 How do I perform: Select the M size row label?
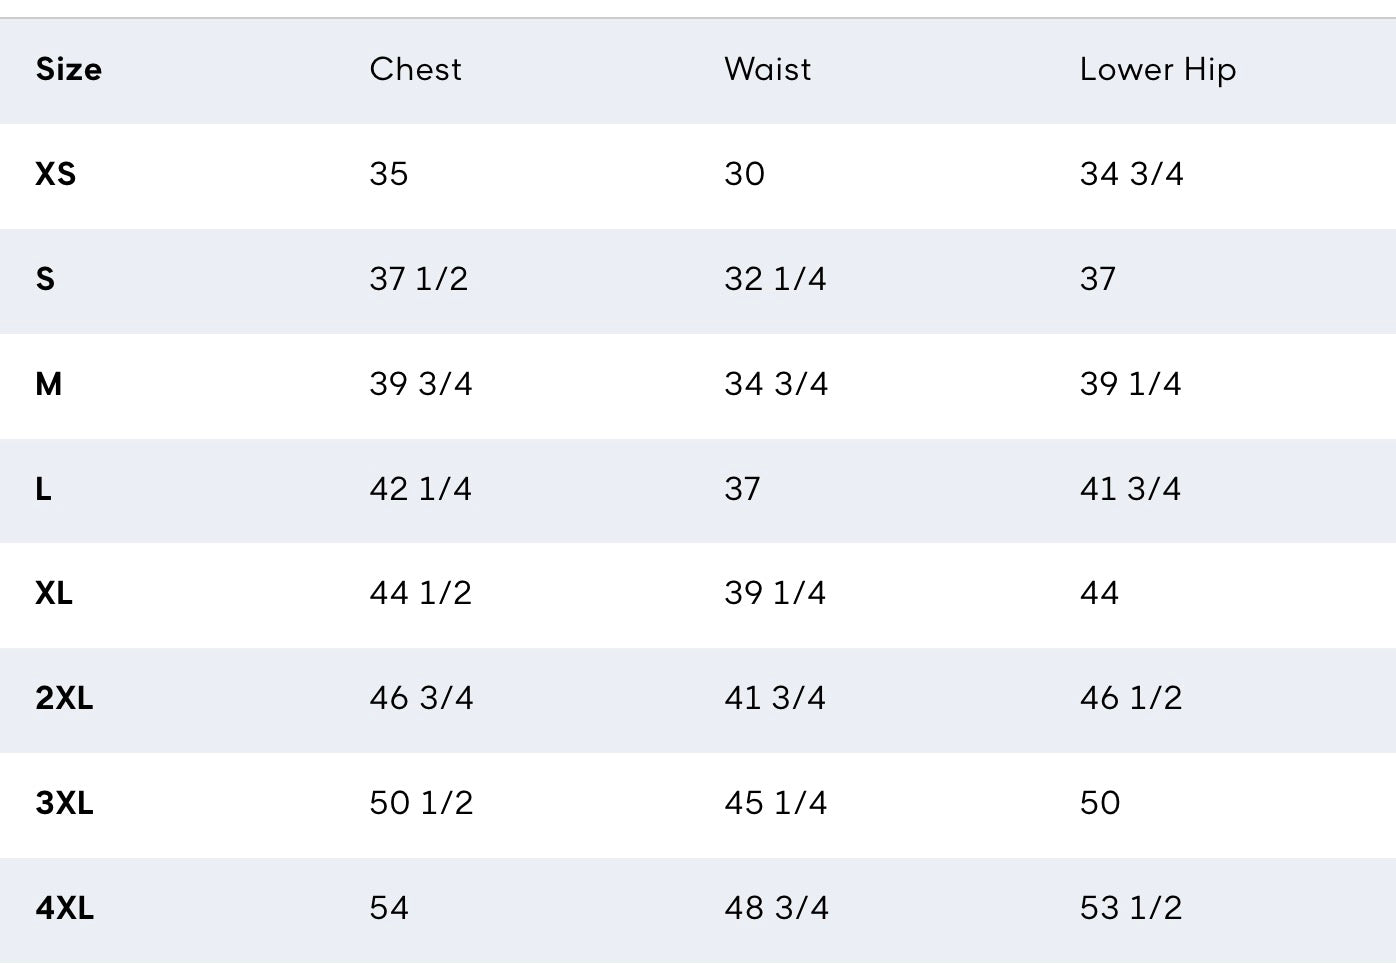point(49,384)
